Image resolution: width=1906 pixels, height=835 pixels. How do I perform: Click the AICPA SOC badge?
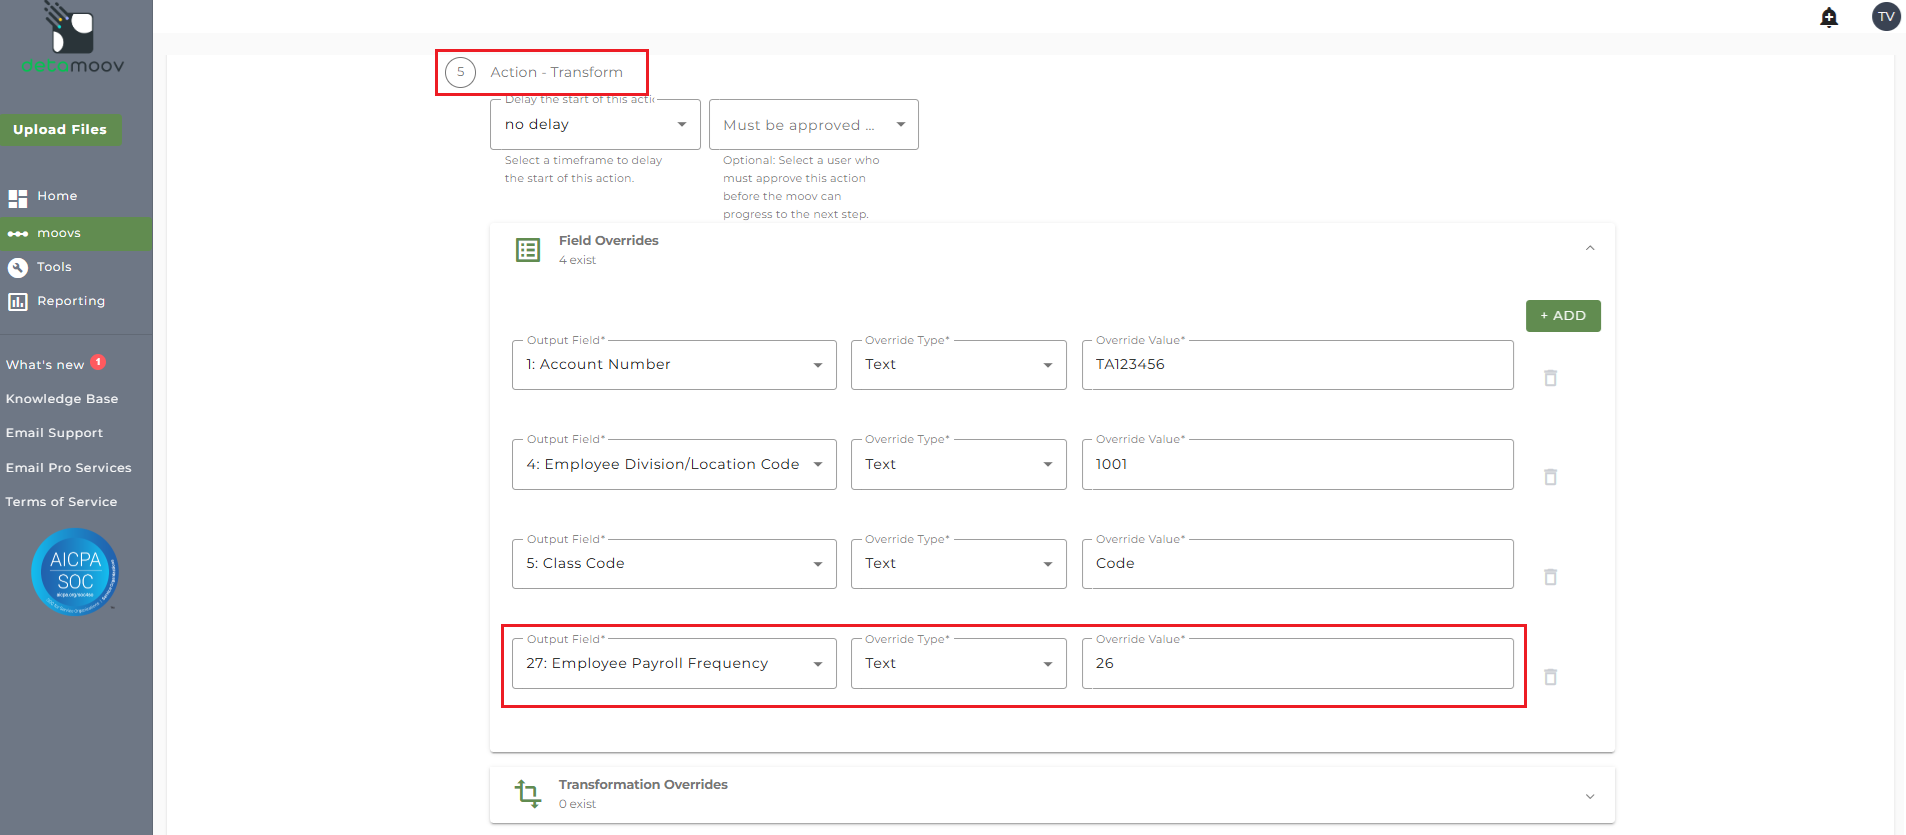(x=75, y=572)
